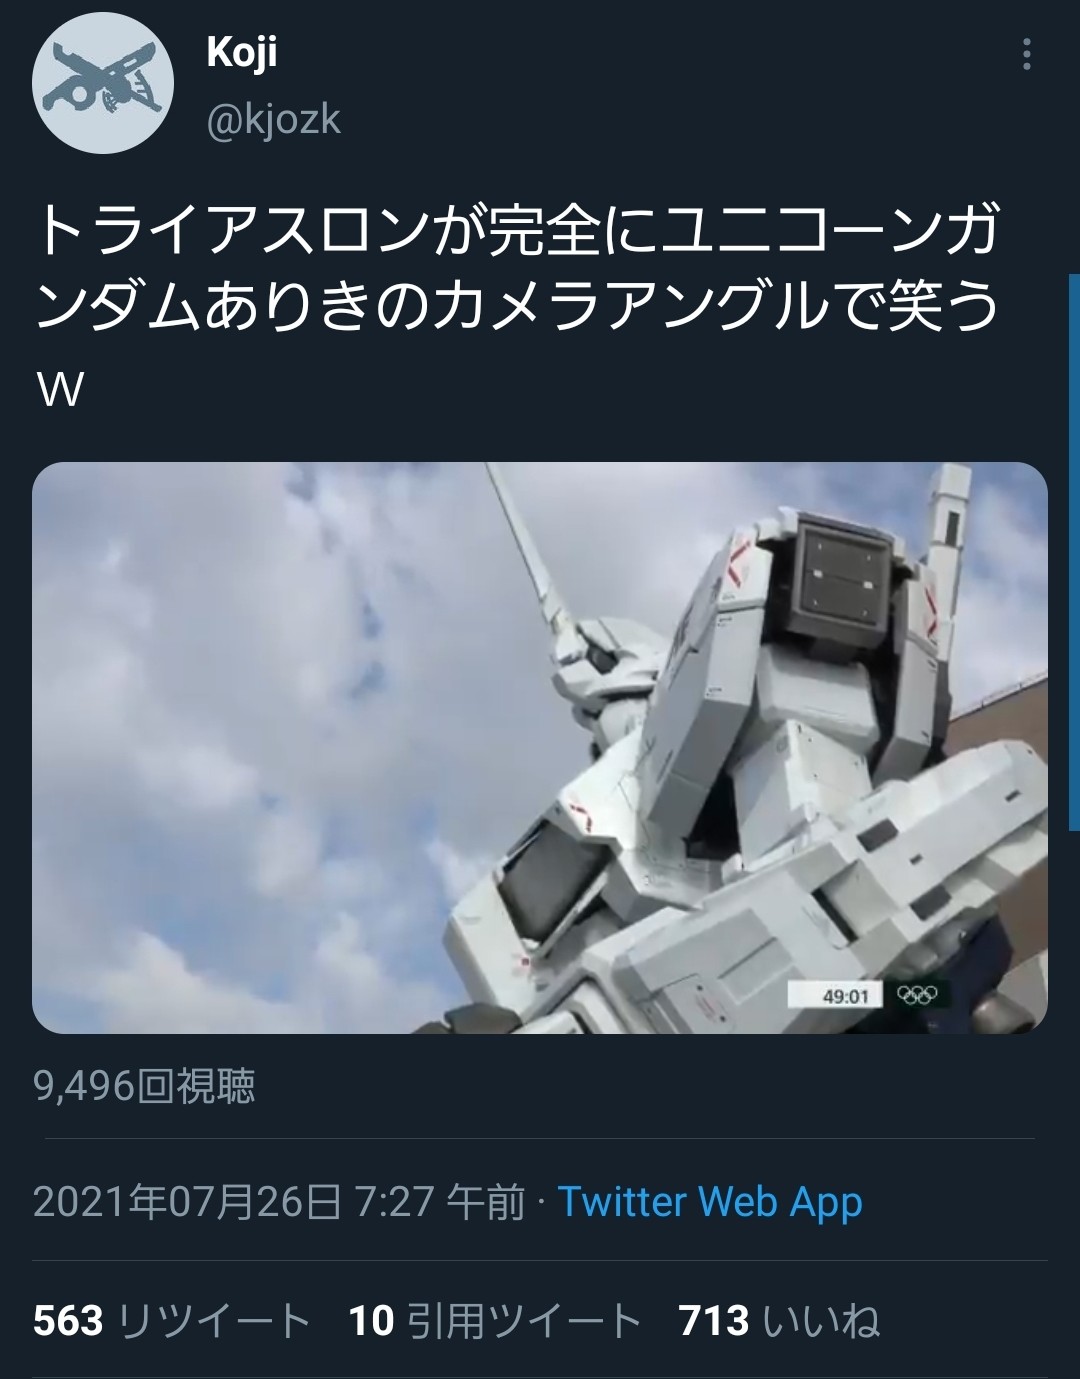Click the quote tweet count number 10
This screenshot has height=1379, width=1080.
tap(371, 1321)
